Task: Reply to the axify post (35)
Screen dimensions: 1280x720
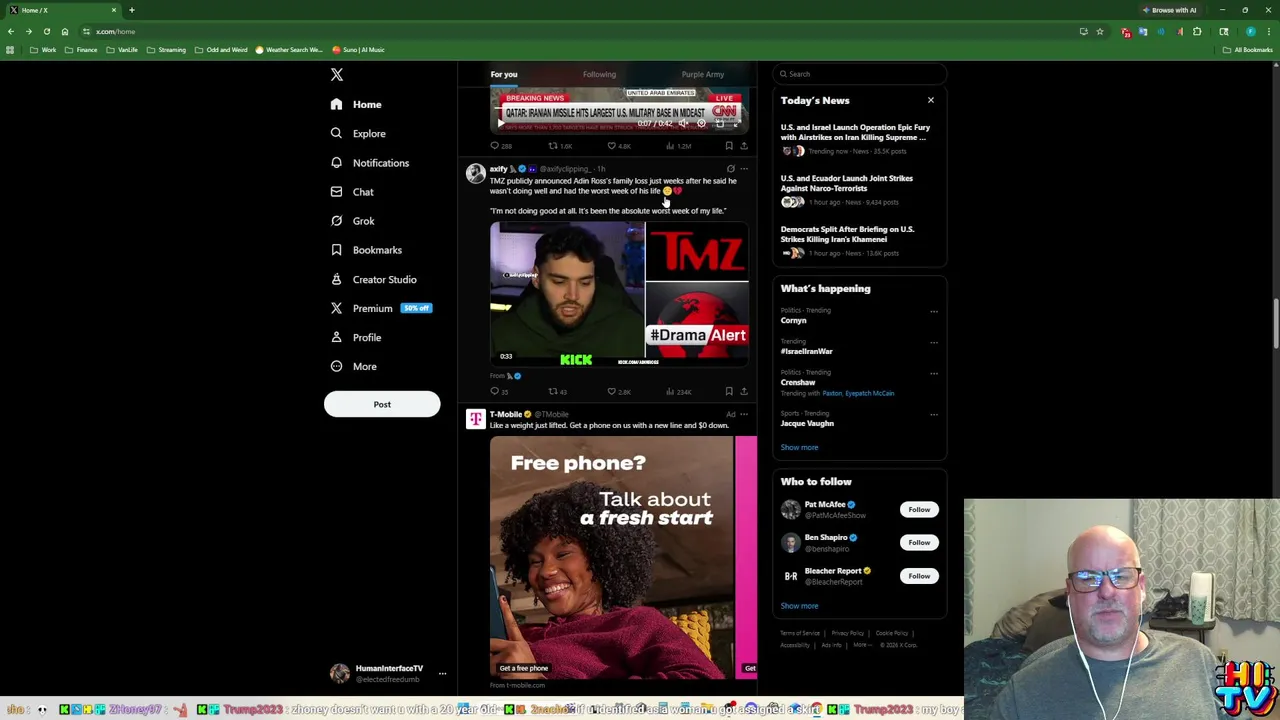Action: 499,391
